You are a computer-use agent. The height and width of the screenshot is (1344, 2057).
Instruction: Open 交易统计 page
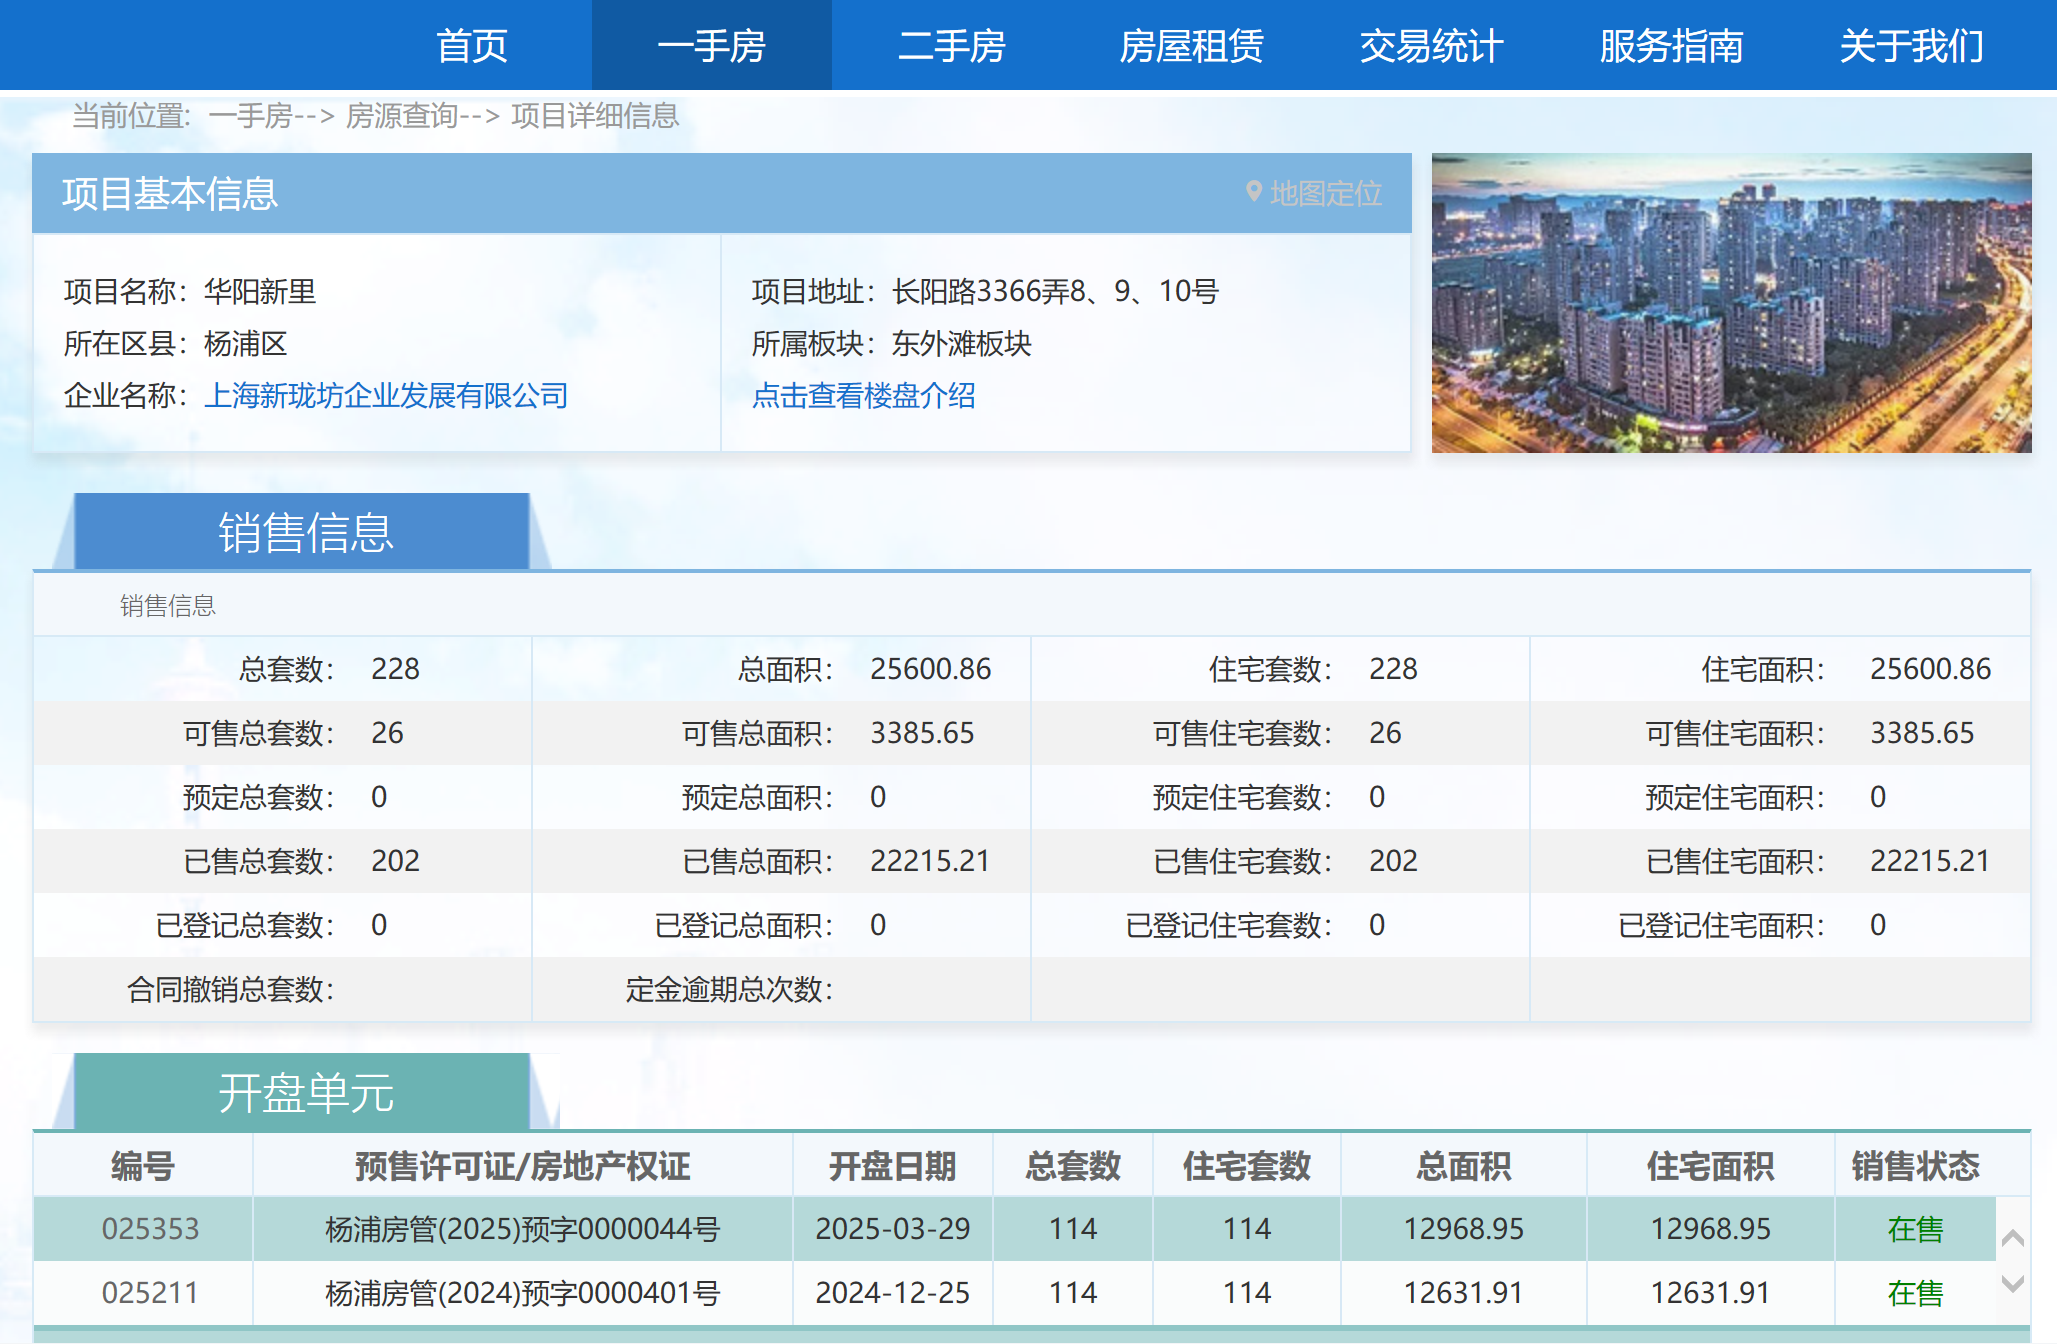click(1431, 46)
